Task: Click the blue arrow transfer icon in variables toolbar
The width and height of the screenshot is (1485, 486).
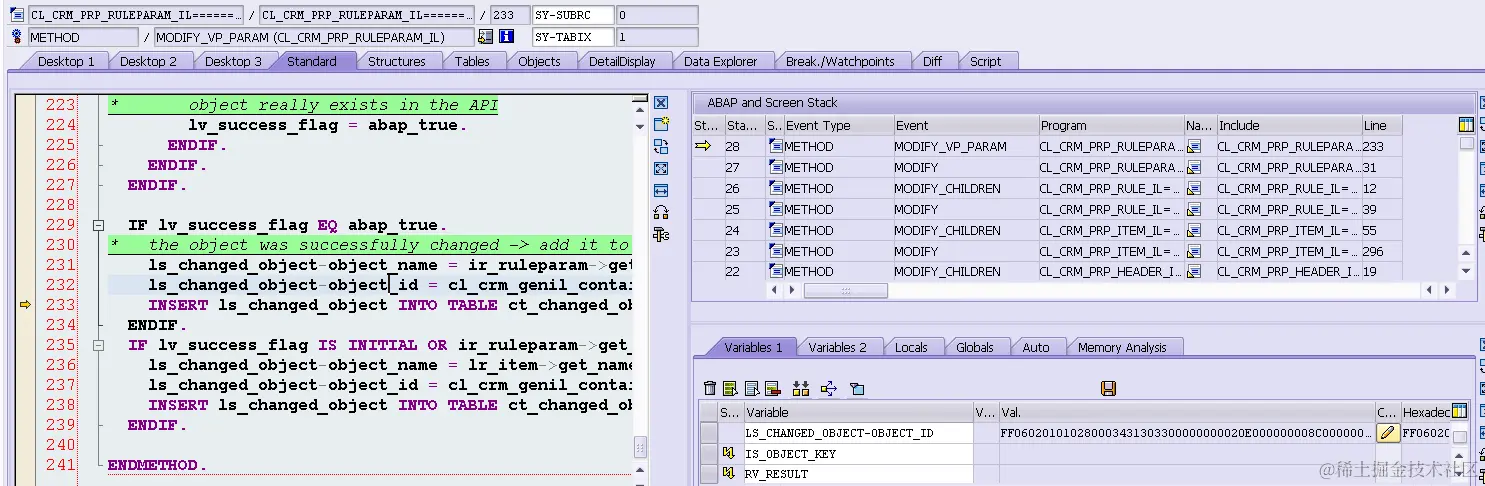Action: point(828,388)
